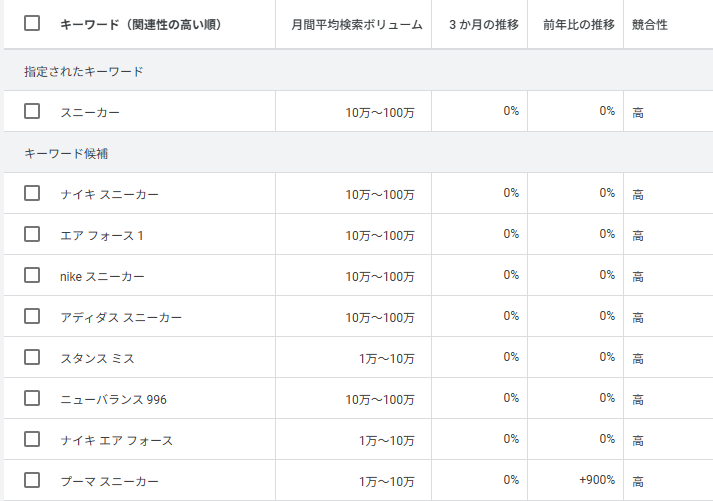Tick the select-all checkbox in header
The image size is (713, 501).
pyautogui.click(x=32, y=23)
